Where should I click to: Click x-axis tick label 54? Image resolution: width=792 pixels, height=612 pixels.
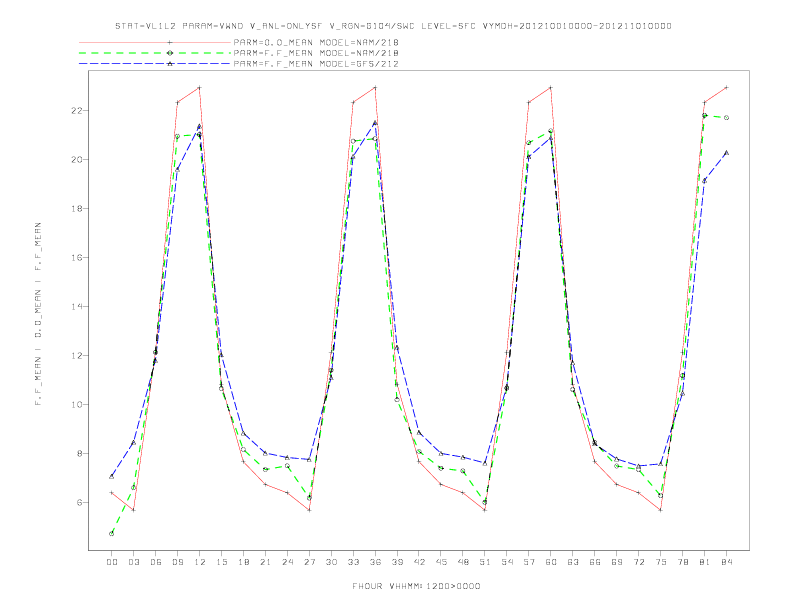click(x=507, y=562)
